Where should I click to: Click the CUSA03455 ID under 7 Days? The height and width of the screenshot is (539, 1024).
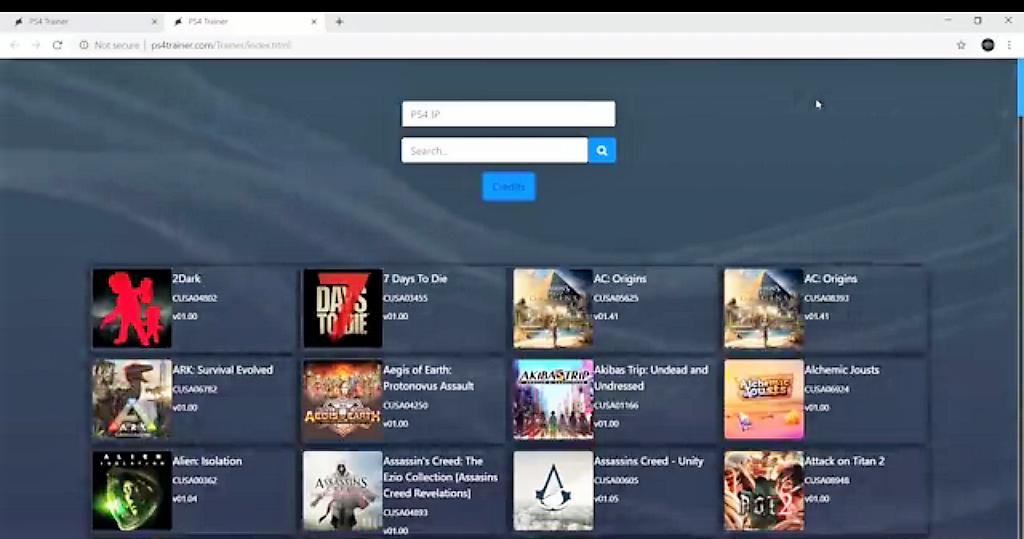[406, 298]
